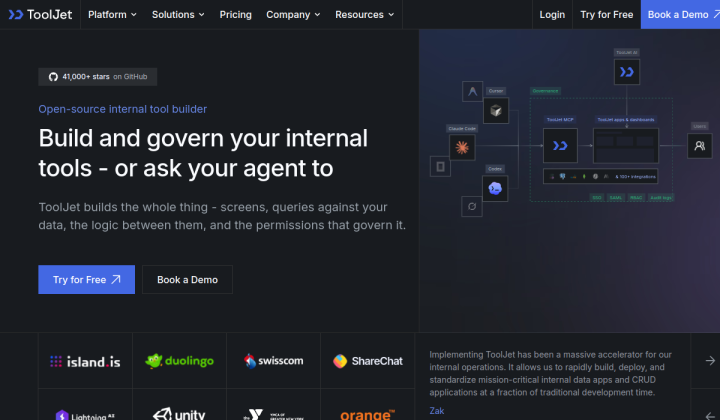Viewport: 720px width, 420px height.
Task: Click the ShareChat logo
Action: 368,361
